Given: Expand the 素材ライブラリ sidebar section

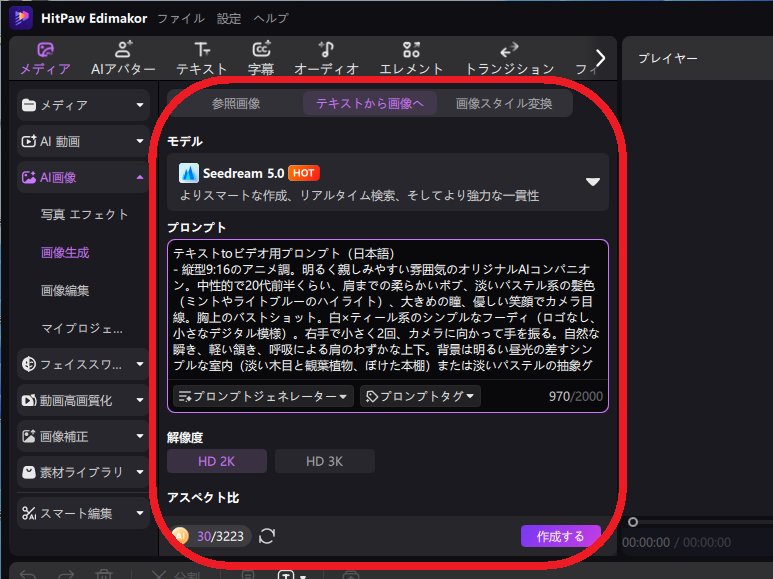Looking at the screenshot, I should click(x=83, y=472).
